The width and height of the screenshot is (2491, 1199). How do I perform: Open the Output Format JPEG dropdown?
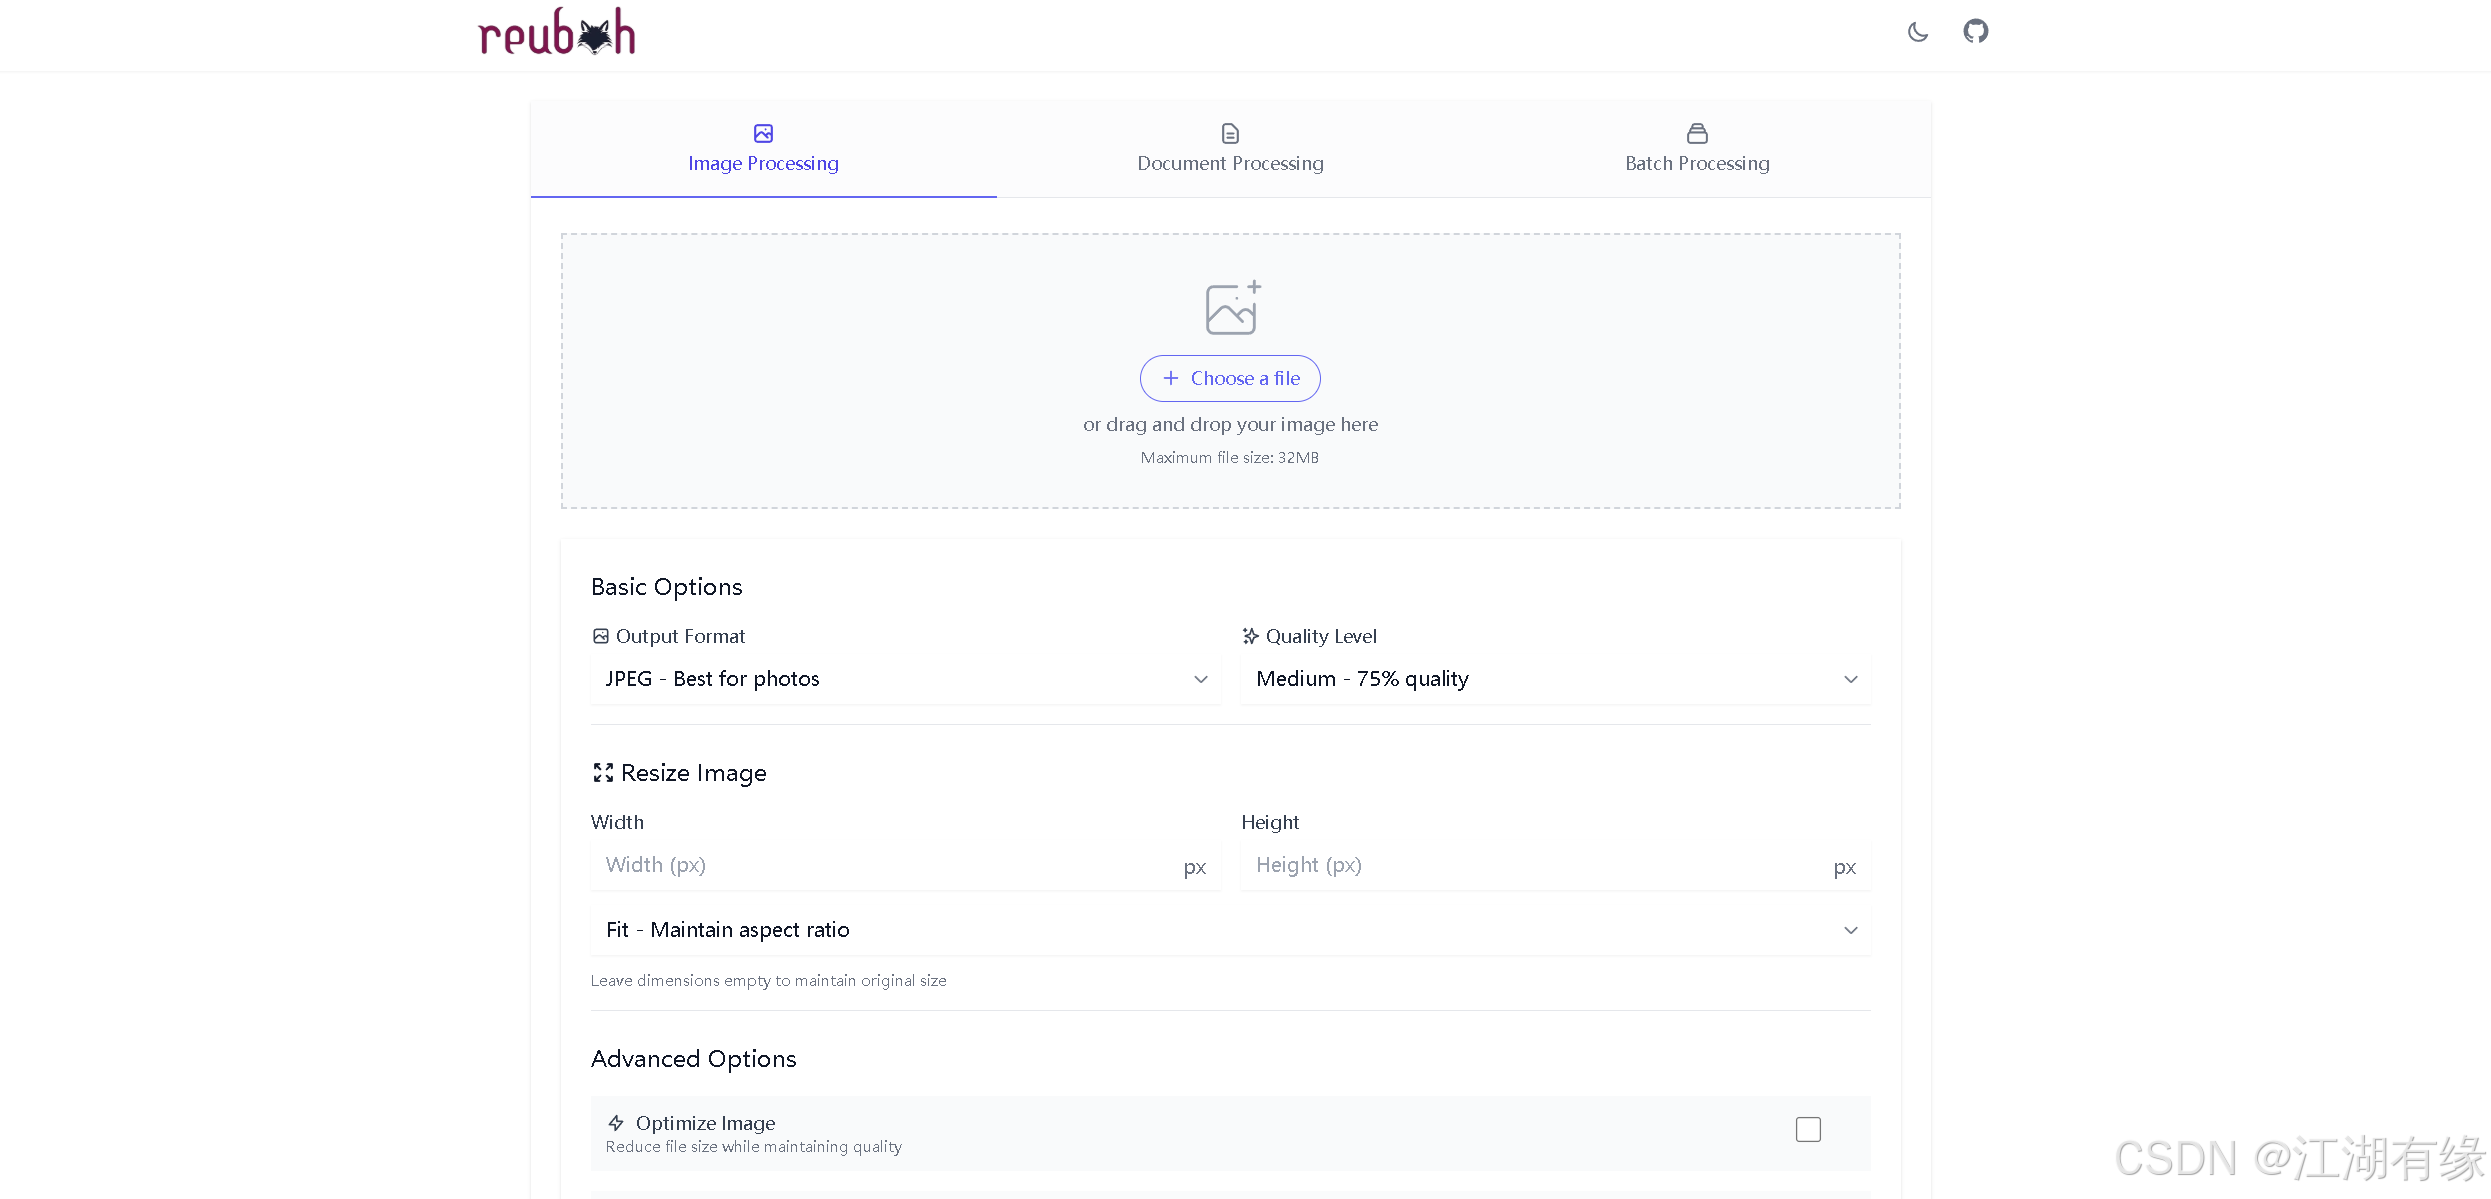[905, 680]
